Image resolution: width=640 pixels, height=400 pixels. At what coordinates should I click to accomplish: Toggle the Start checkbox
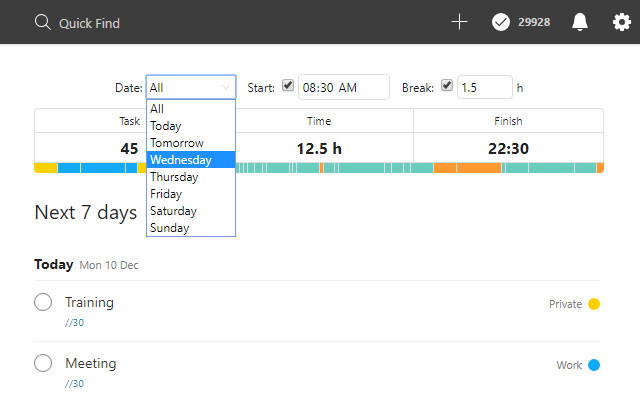[288, 85]
